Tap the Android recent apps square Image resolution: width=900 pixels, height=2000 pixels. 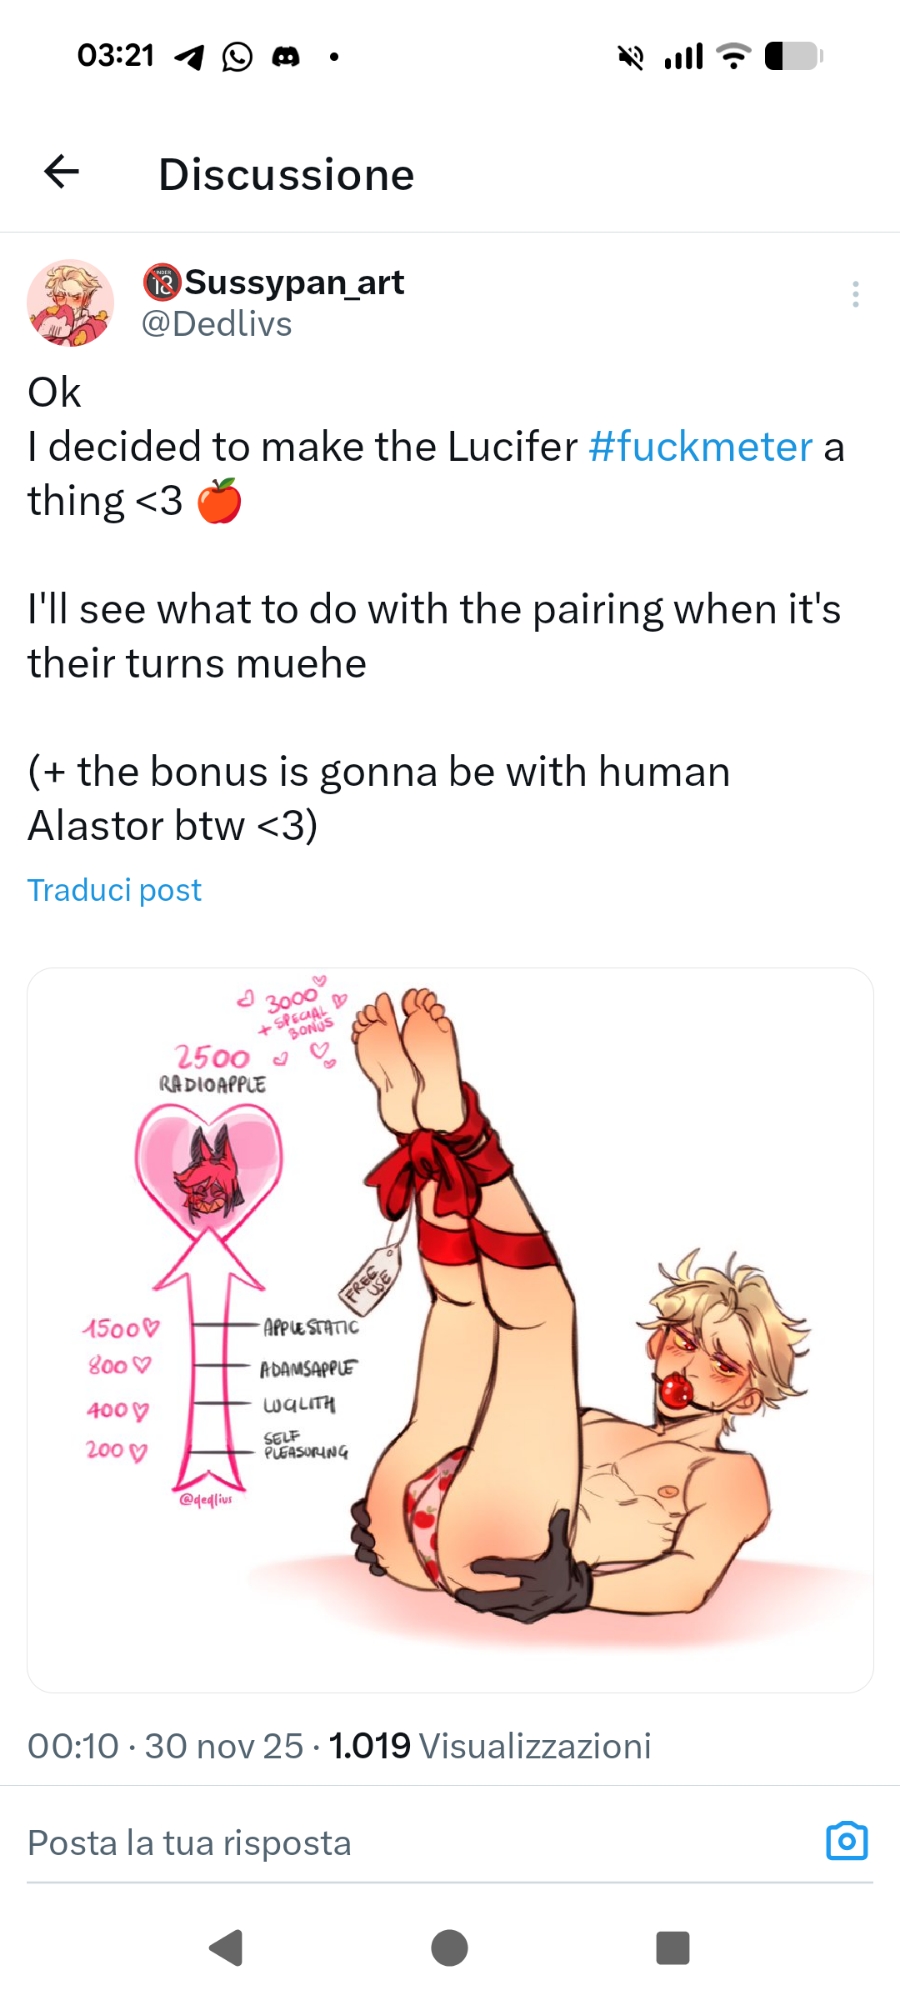tap(673, 1947)
